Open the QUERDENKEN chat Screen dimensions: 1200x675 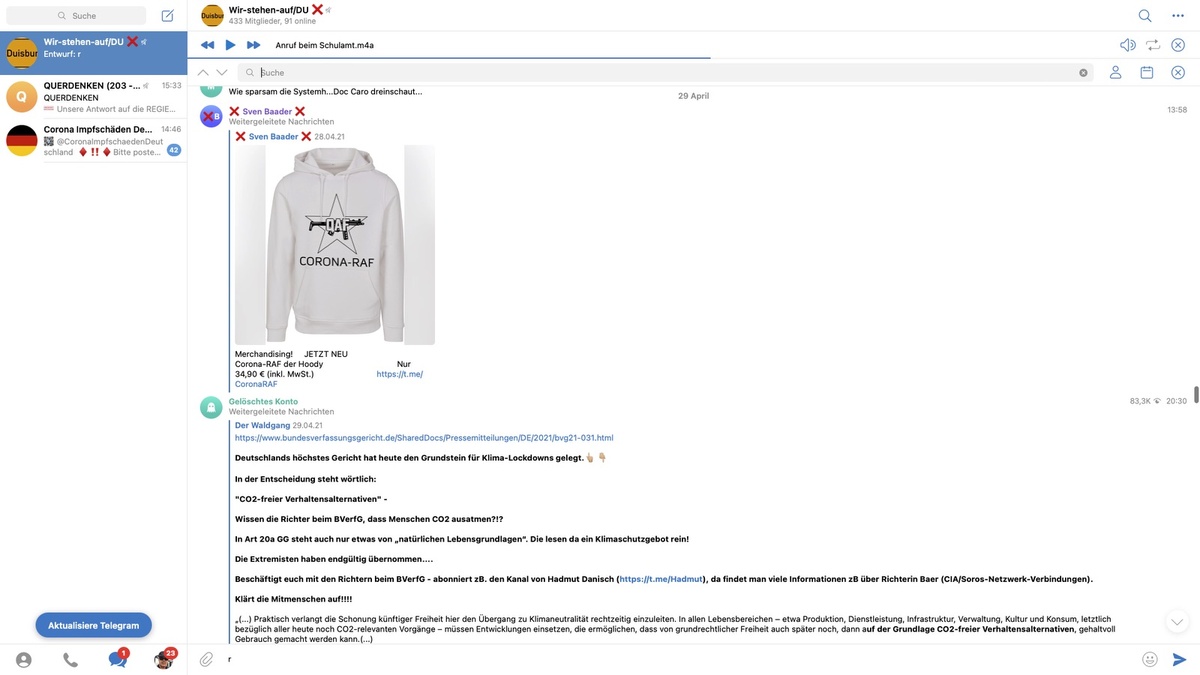click(94, 97)
